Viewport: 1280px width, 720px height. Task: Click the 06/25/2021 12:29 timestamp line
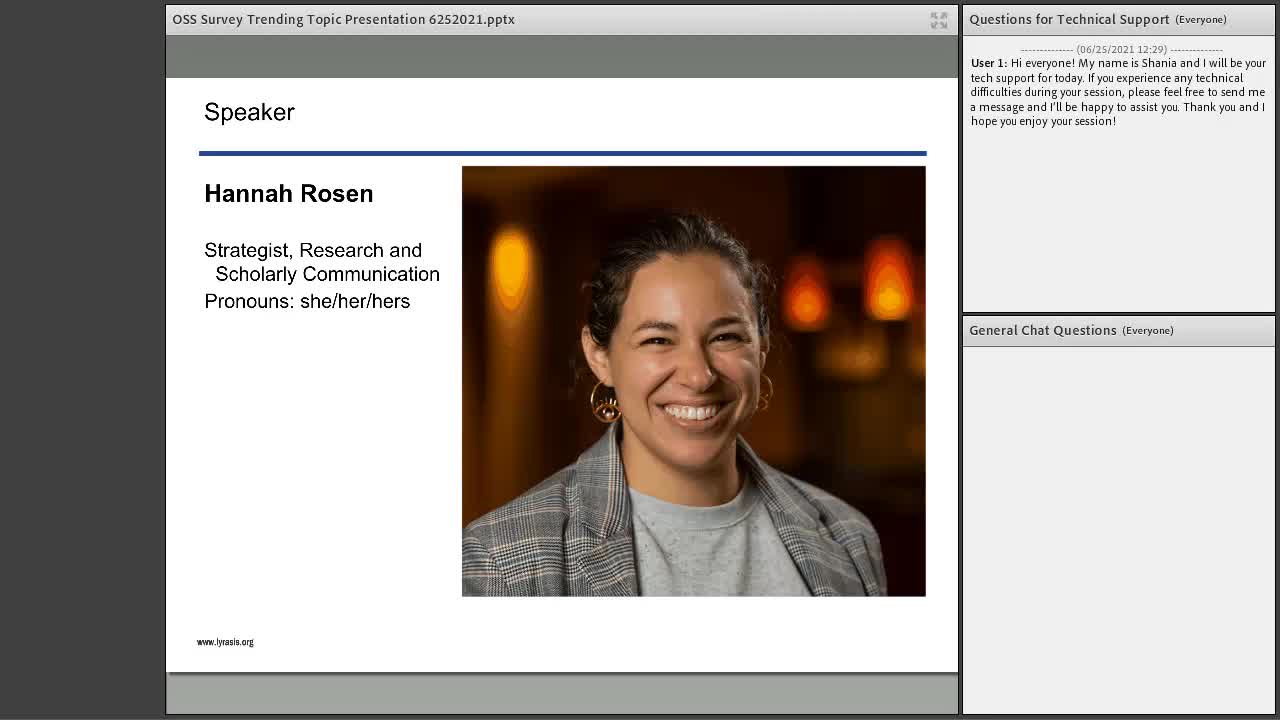tap(1121, 49)
